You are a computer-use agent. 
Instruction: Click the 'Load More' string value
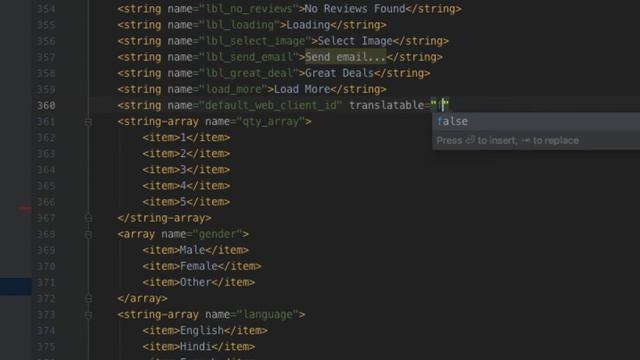pyautogui.click(x=302, y=89)
